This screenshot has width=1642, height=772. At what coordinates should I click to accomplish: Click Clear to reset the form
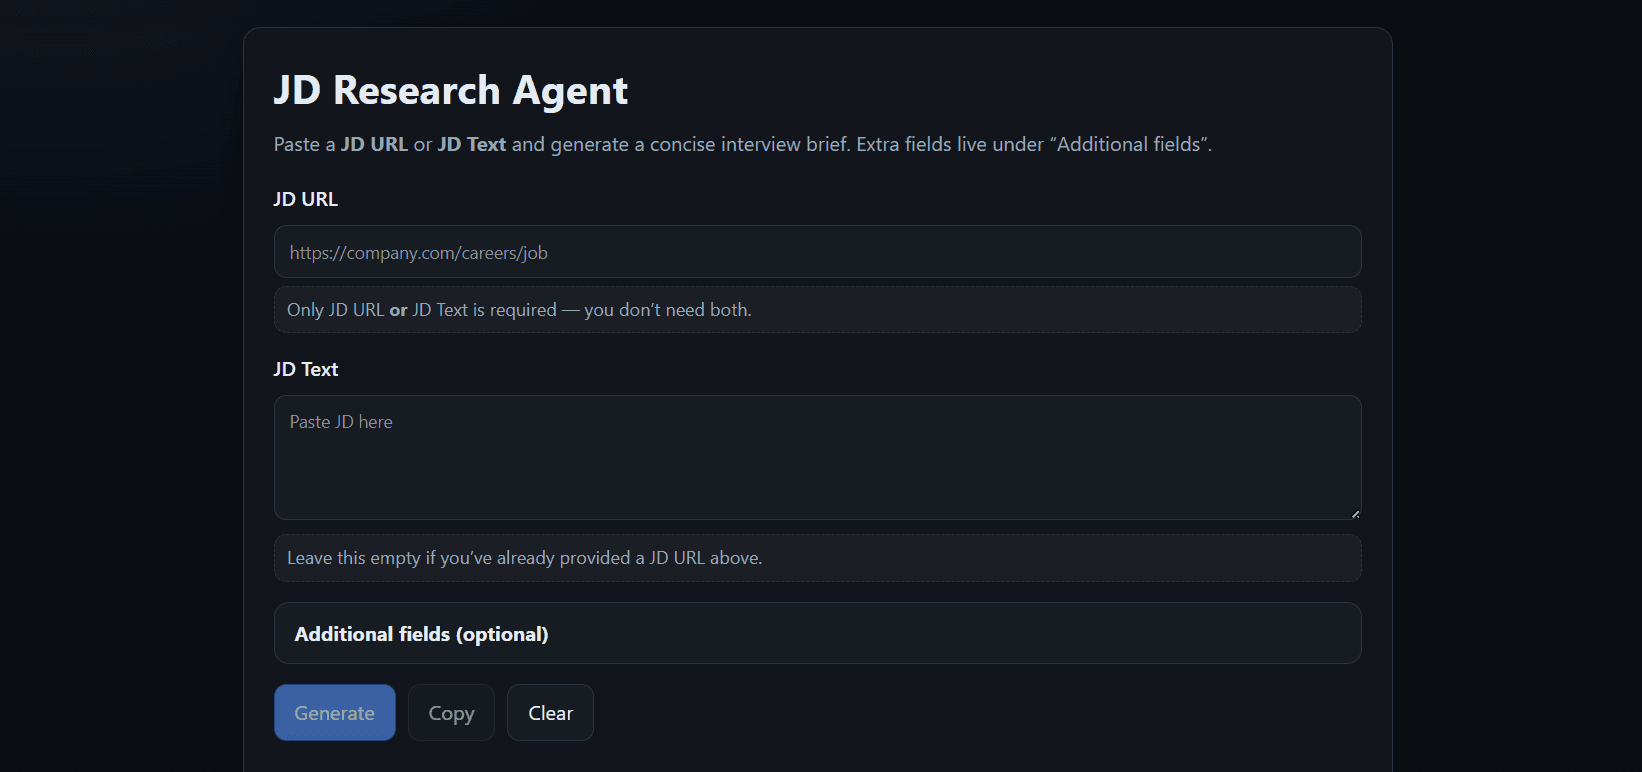(549, 712)
